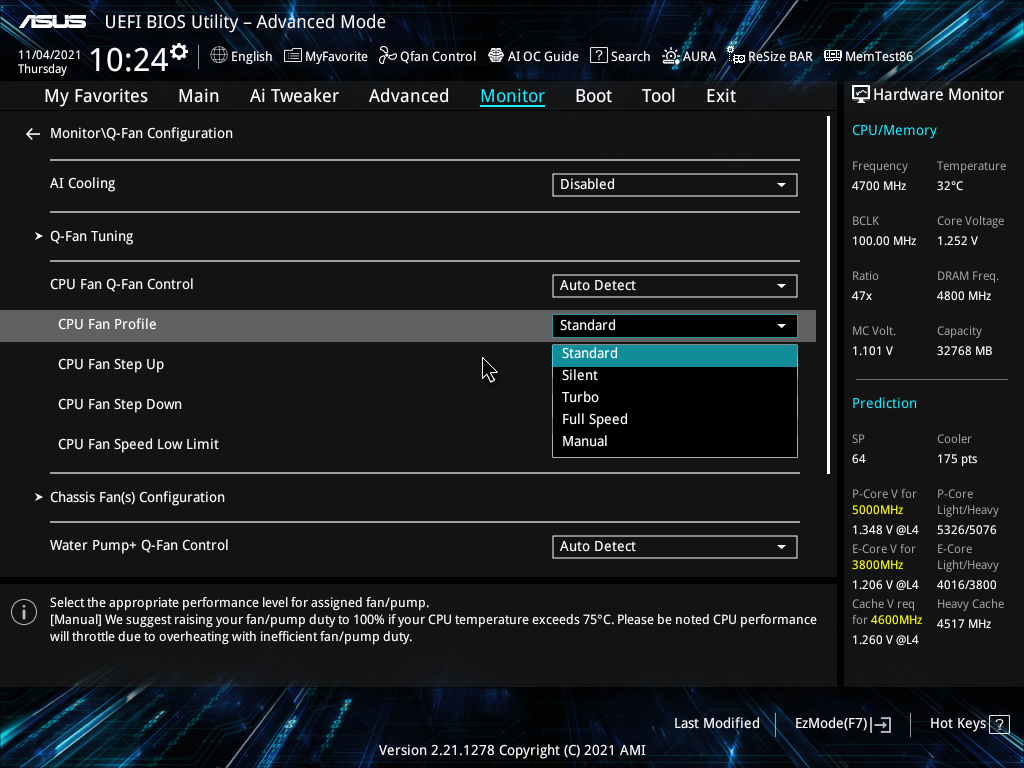Switch to Boot tab
Viewport: 1024px width, 768px height.
pyautogui.click(x=594, y=96)
